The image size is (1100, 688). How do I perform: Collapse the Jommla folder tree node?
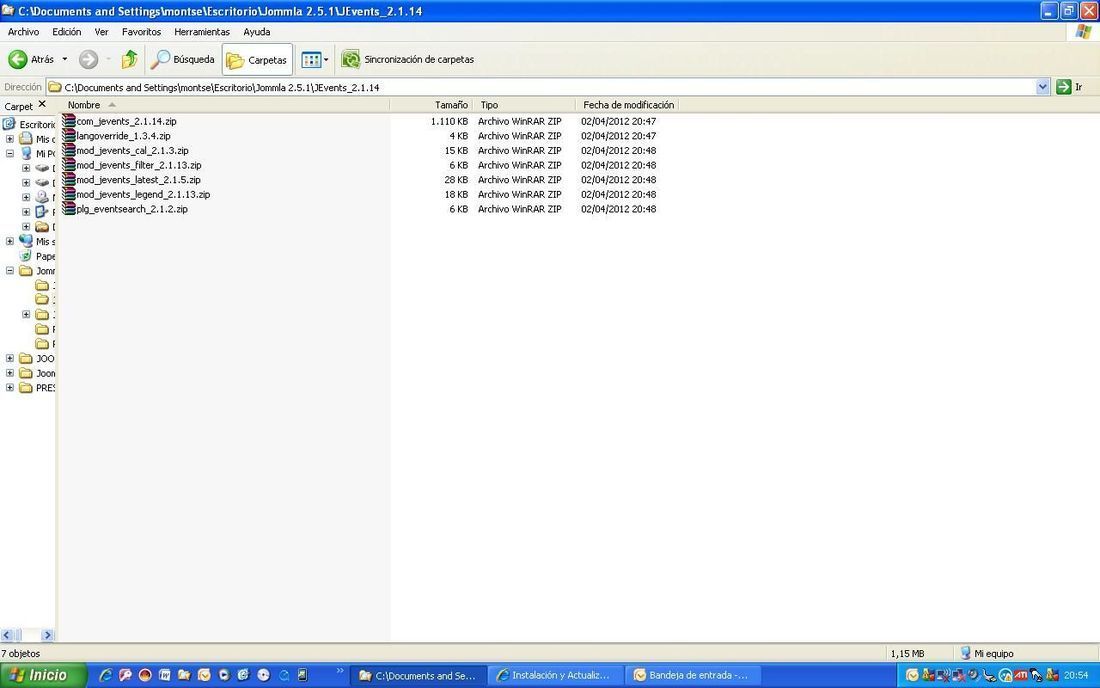click(x=10, y=271)
